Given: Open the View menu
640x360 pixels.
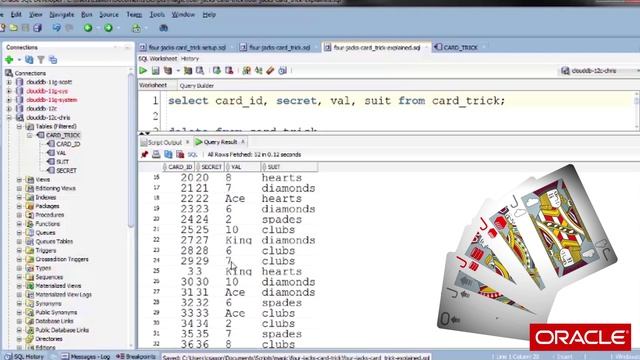Looking at the screenshot, I should click(36, 15).
